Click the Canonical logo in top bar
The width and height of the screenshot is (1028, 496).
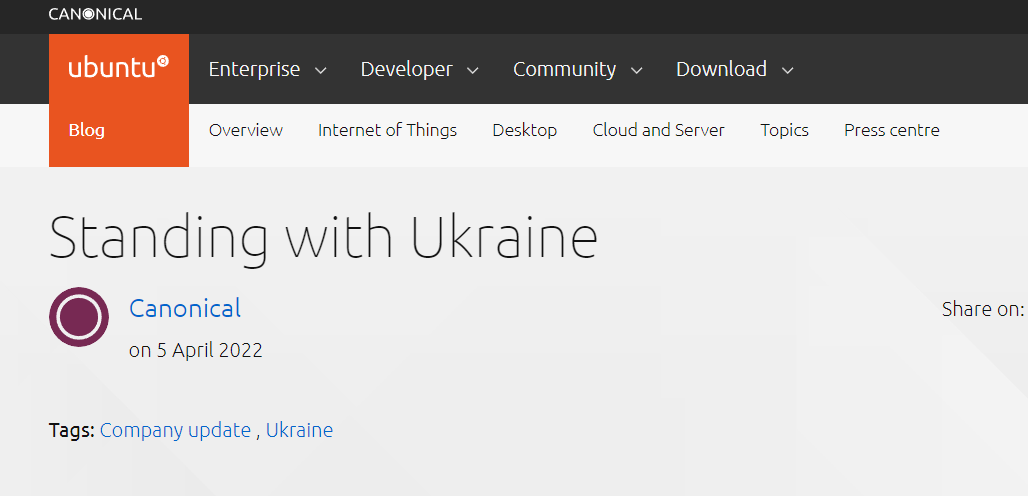click(95, 14)
